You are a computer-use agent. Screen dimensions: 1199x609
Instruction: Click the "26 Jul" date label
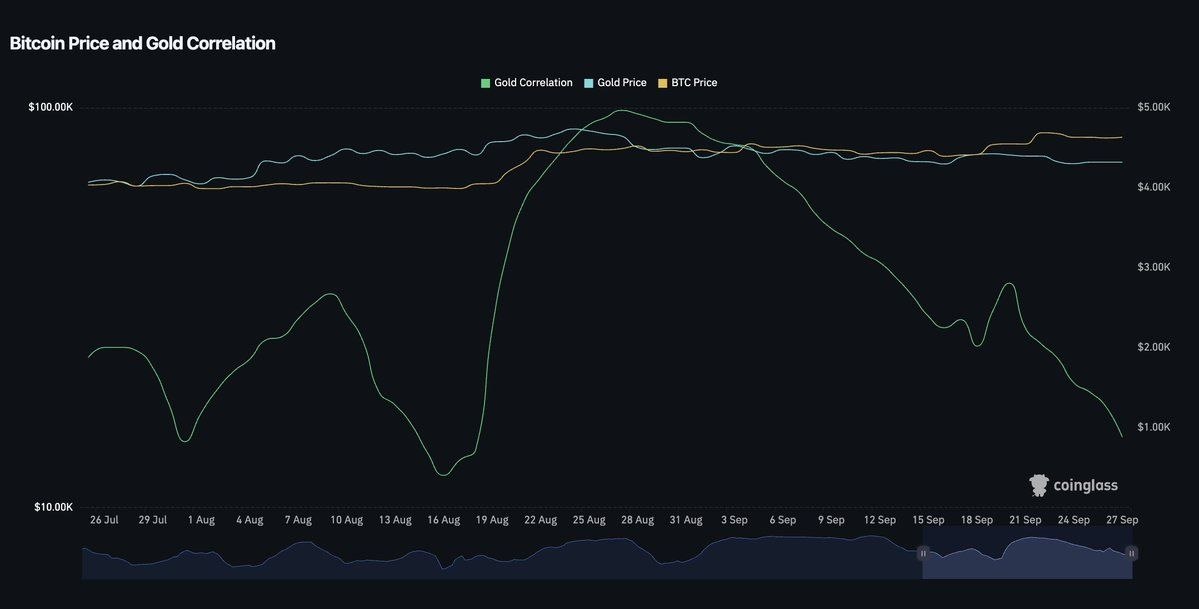(x=104, y=520)
